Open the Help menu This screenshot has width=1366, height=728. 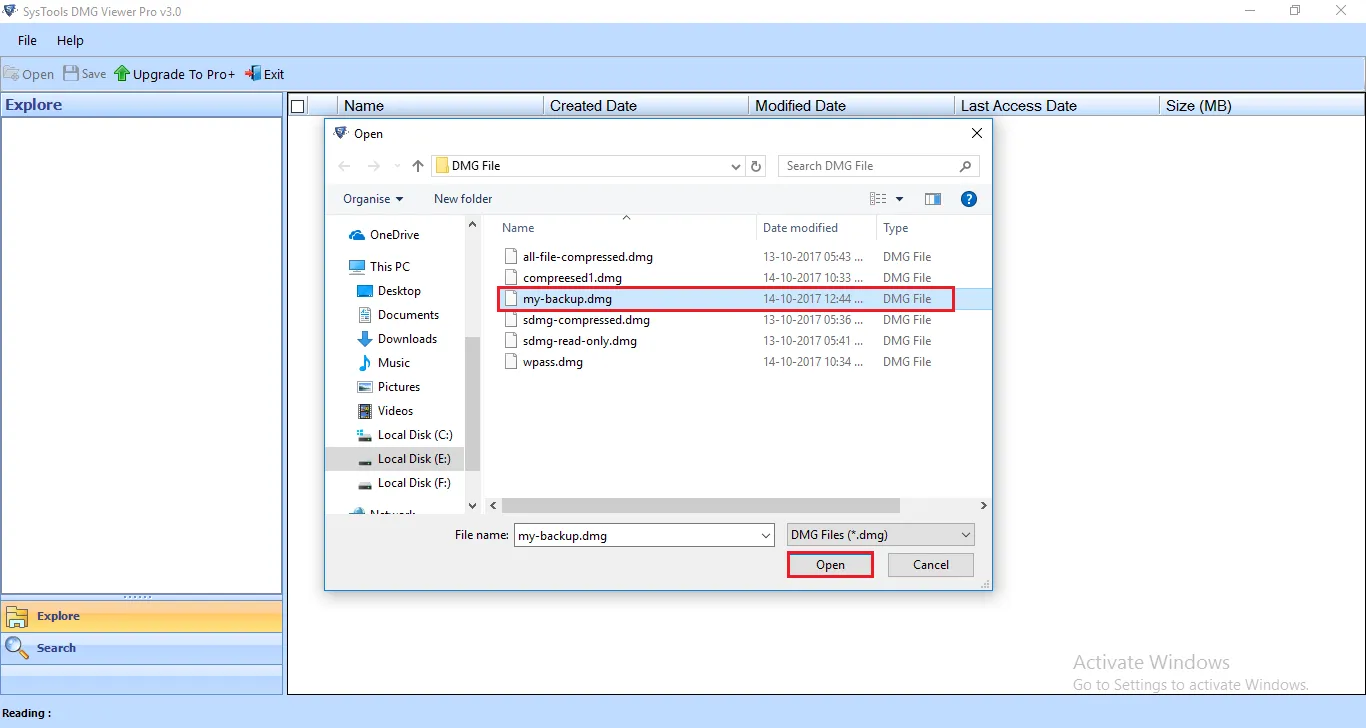coord(70,41)
